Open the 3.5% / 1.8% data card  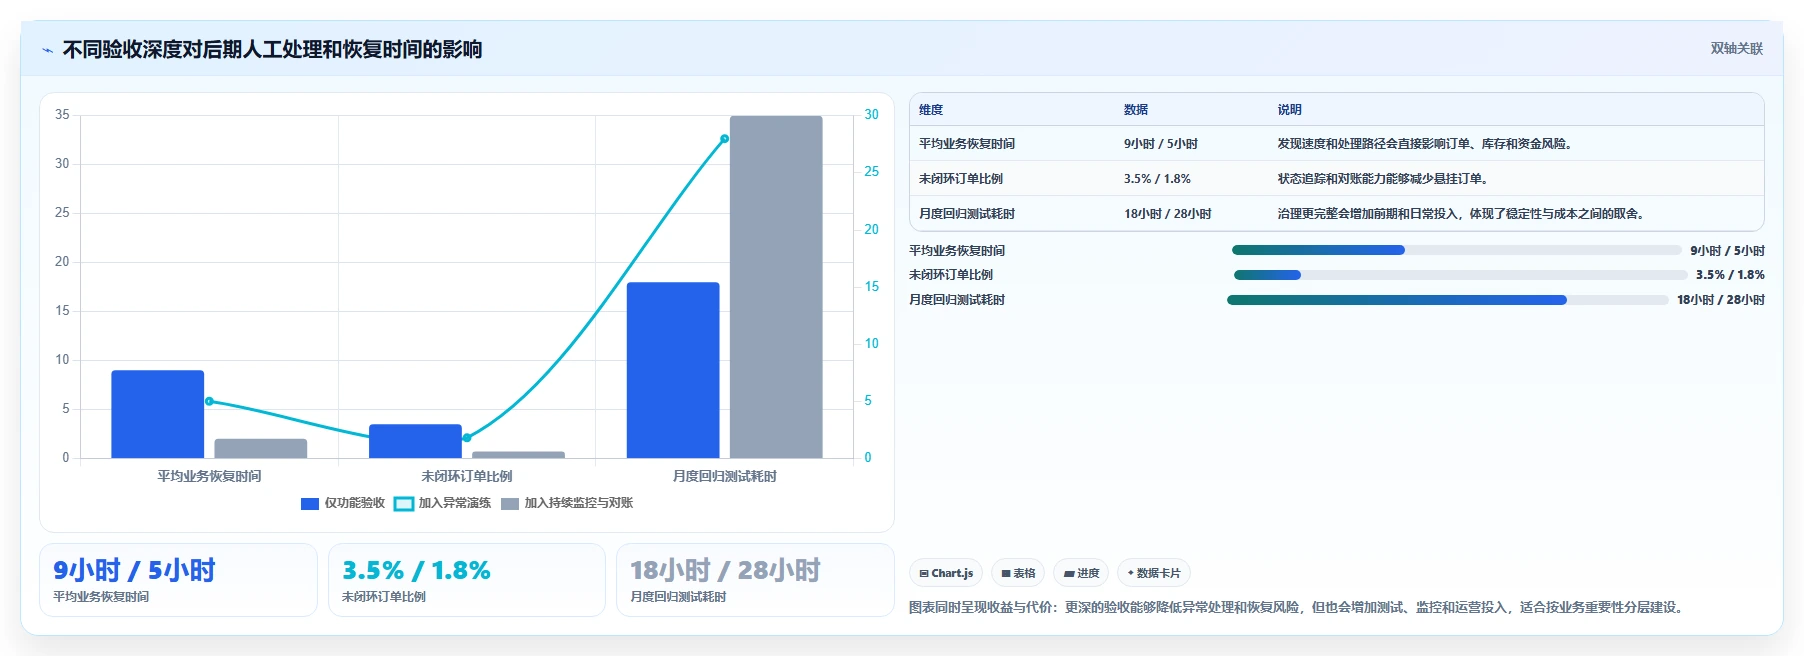[467, 580]
